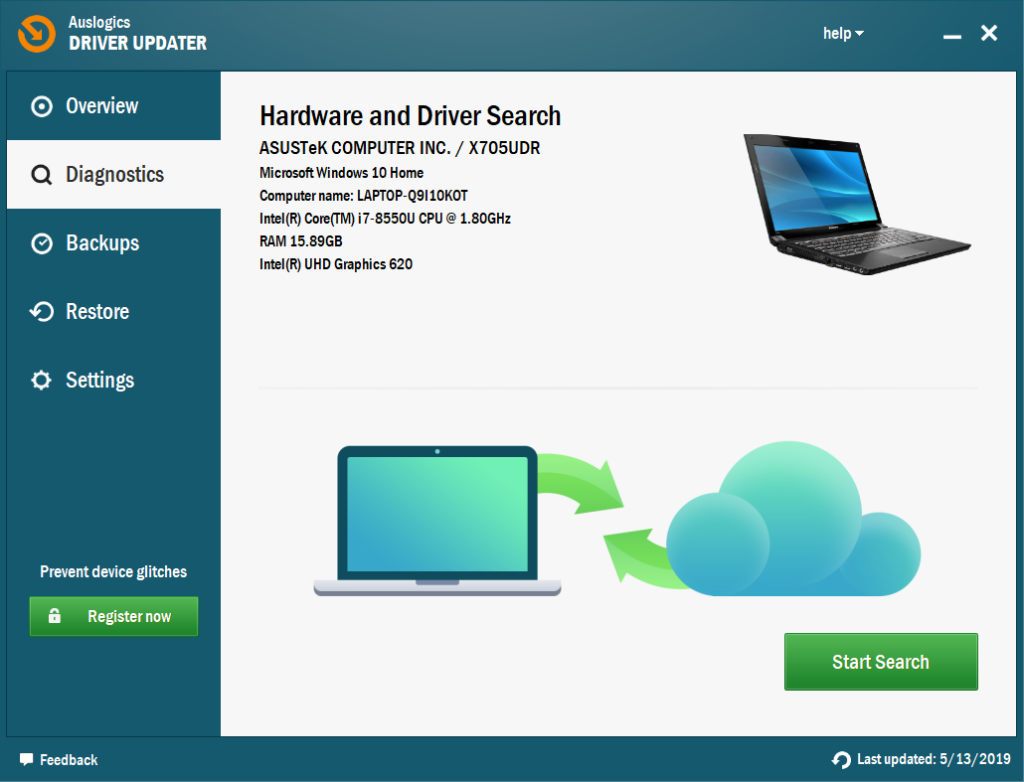Expand the help dropdown menu
Image resolution: width=1024 pixels, height=782 pixels.
coord(843,34)
